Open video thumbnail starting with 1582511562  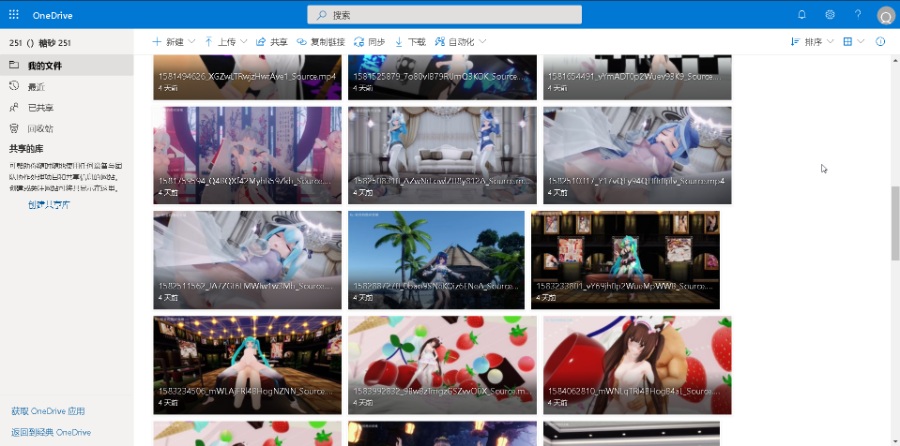click(x=247, y=260)
